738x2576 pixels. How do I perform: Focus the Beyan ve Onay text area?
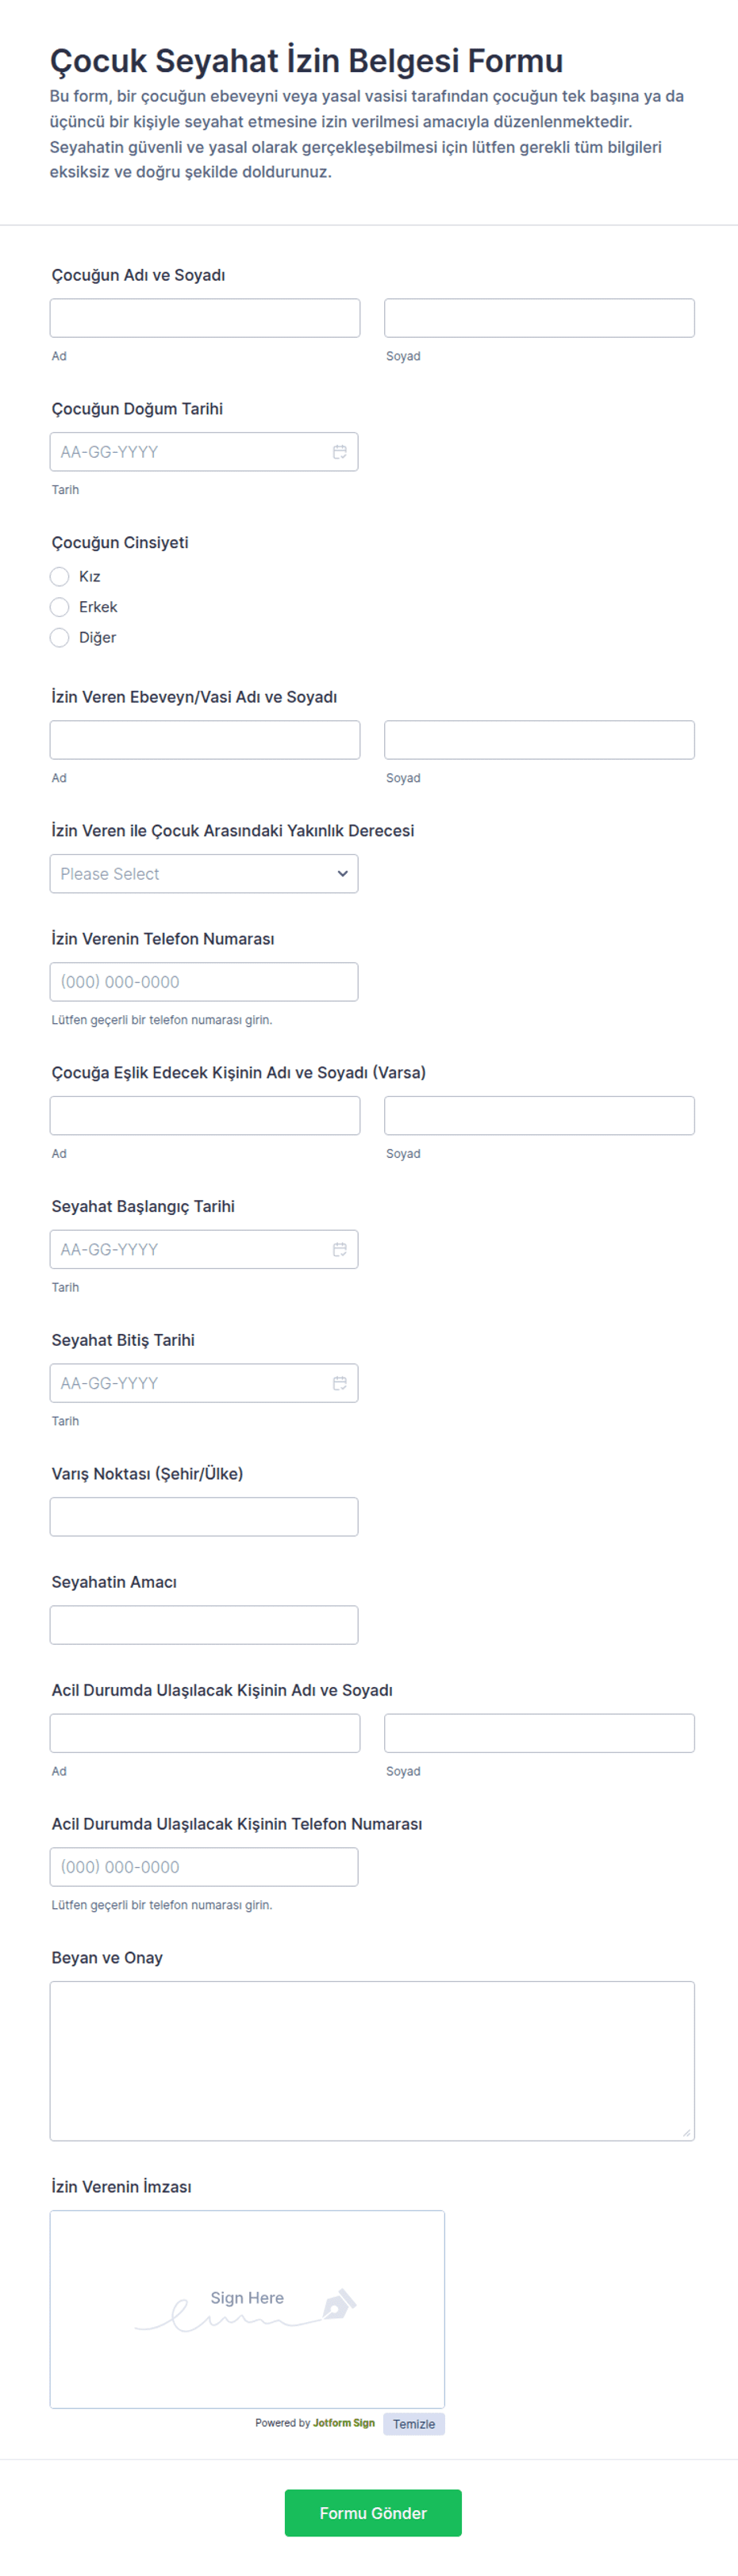pos(372,2060)
